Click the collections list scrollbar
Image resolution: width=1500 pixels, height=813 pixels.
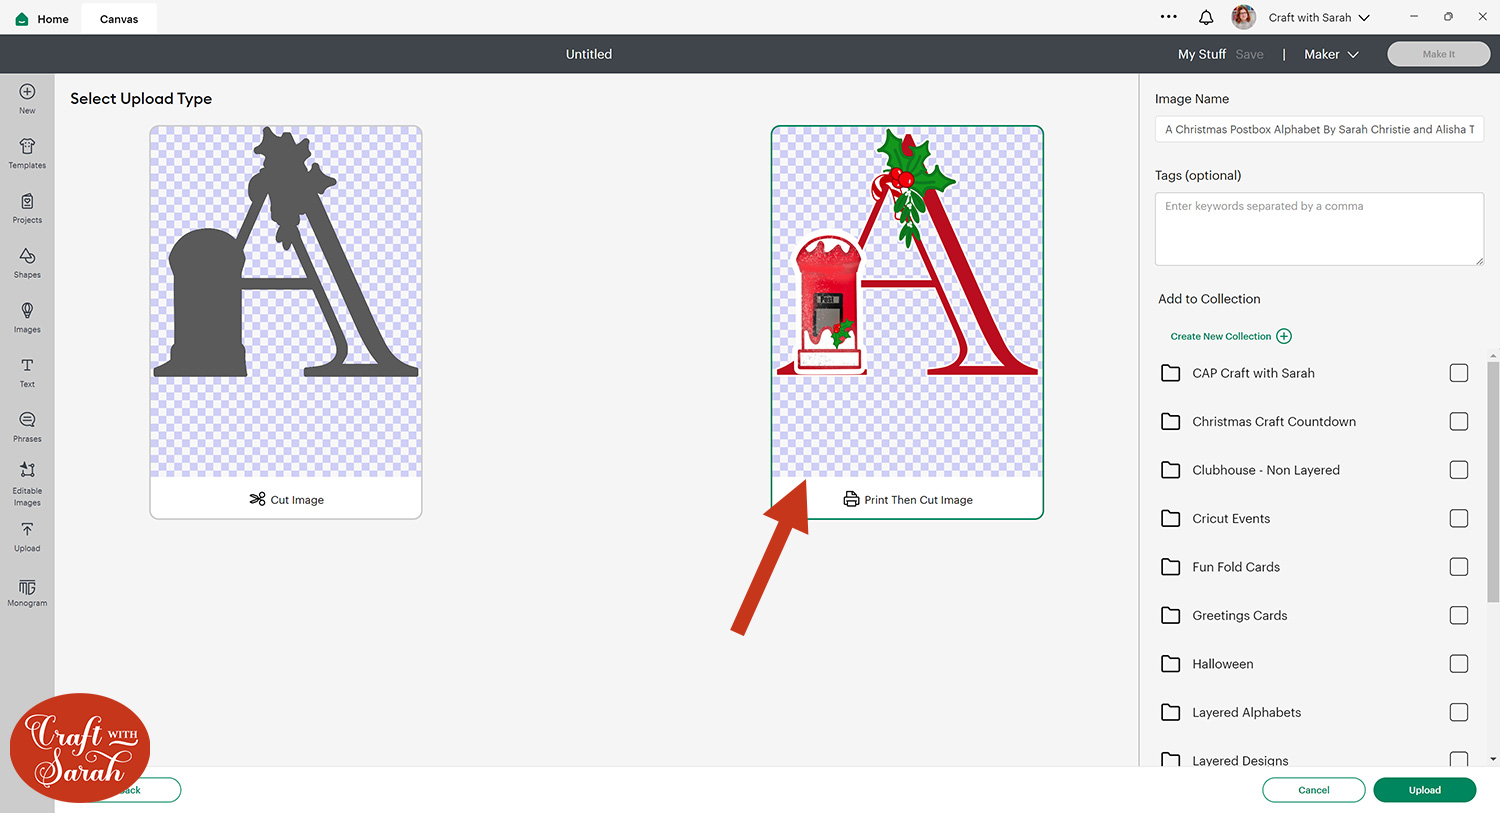[x=1494, y=480]
